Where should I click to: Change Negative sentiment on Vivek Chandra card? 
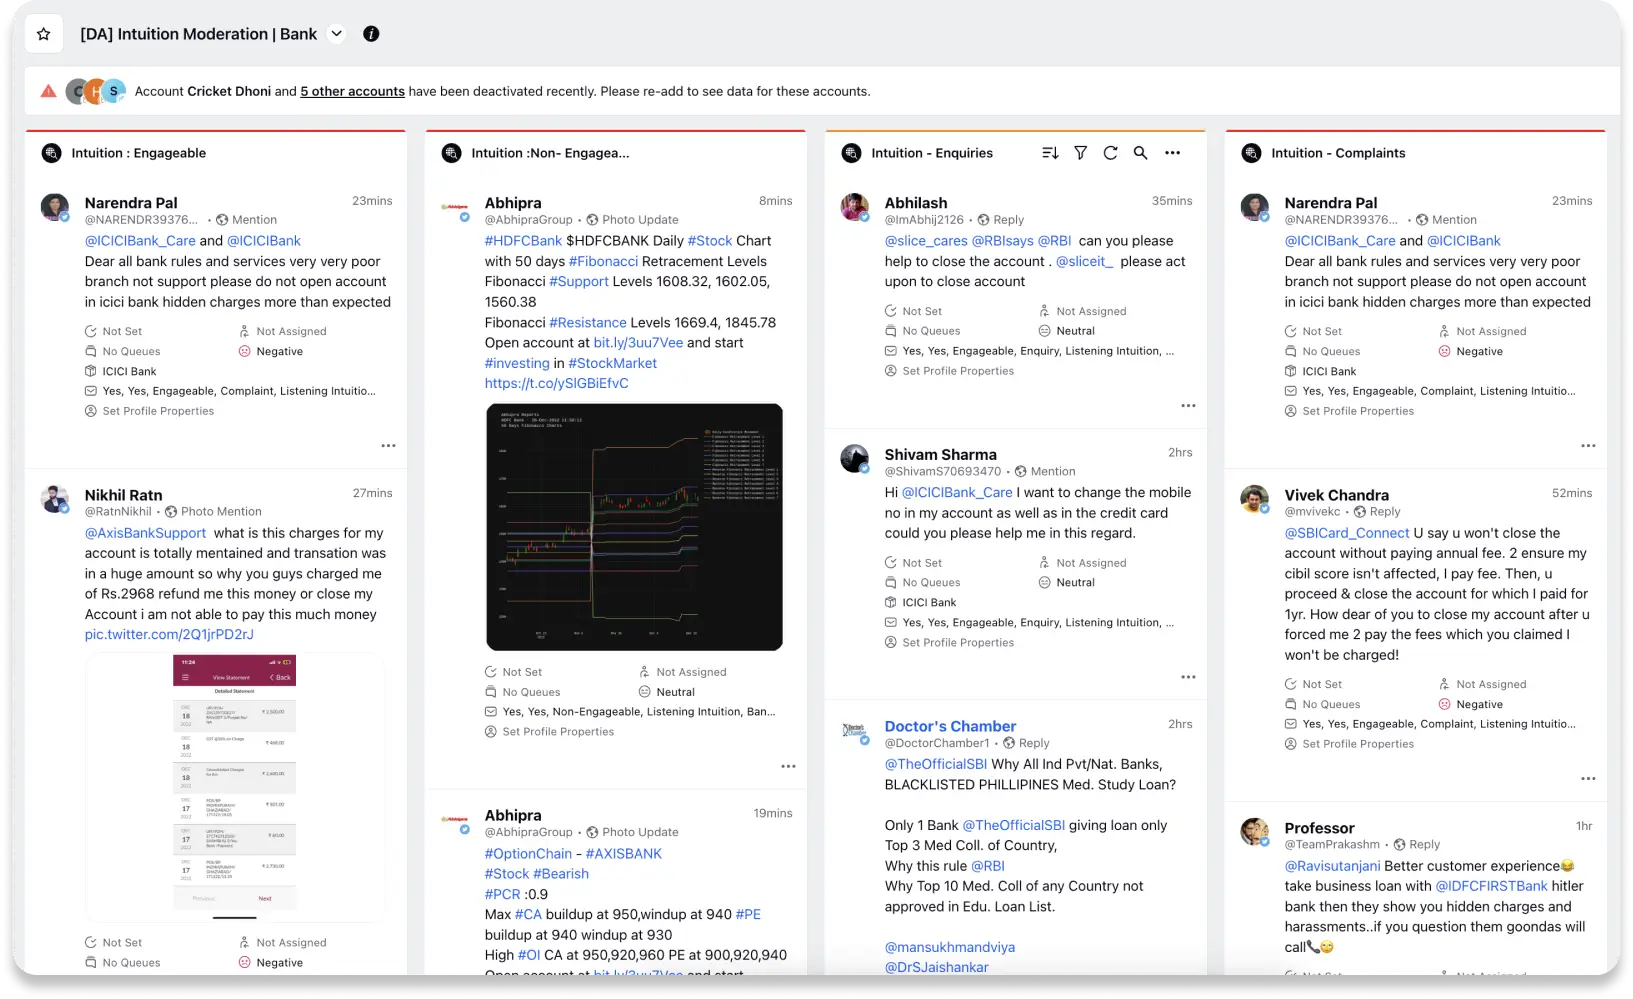tap(1471, 705)
